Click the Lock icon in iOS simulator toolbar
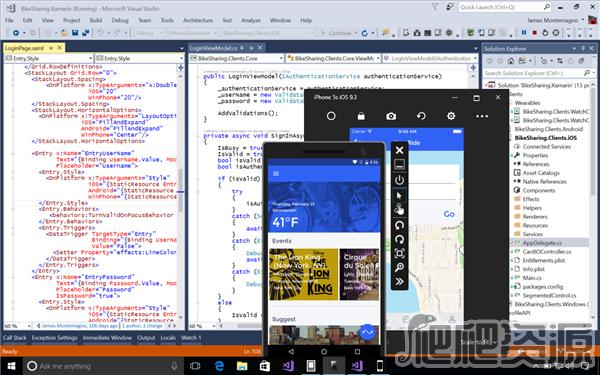The image size is (600, 375). point(361,116)
